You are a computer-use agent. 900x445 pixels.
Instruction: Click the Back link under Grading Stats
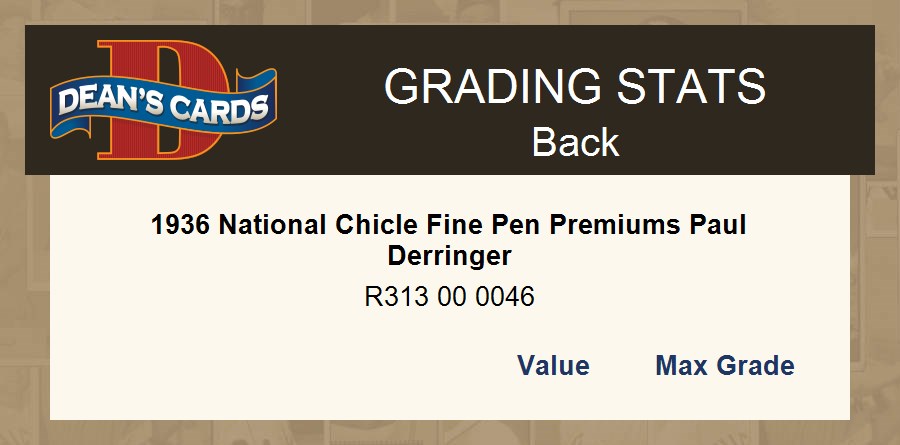click(x=575, y=143)
